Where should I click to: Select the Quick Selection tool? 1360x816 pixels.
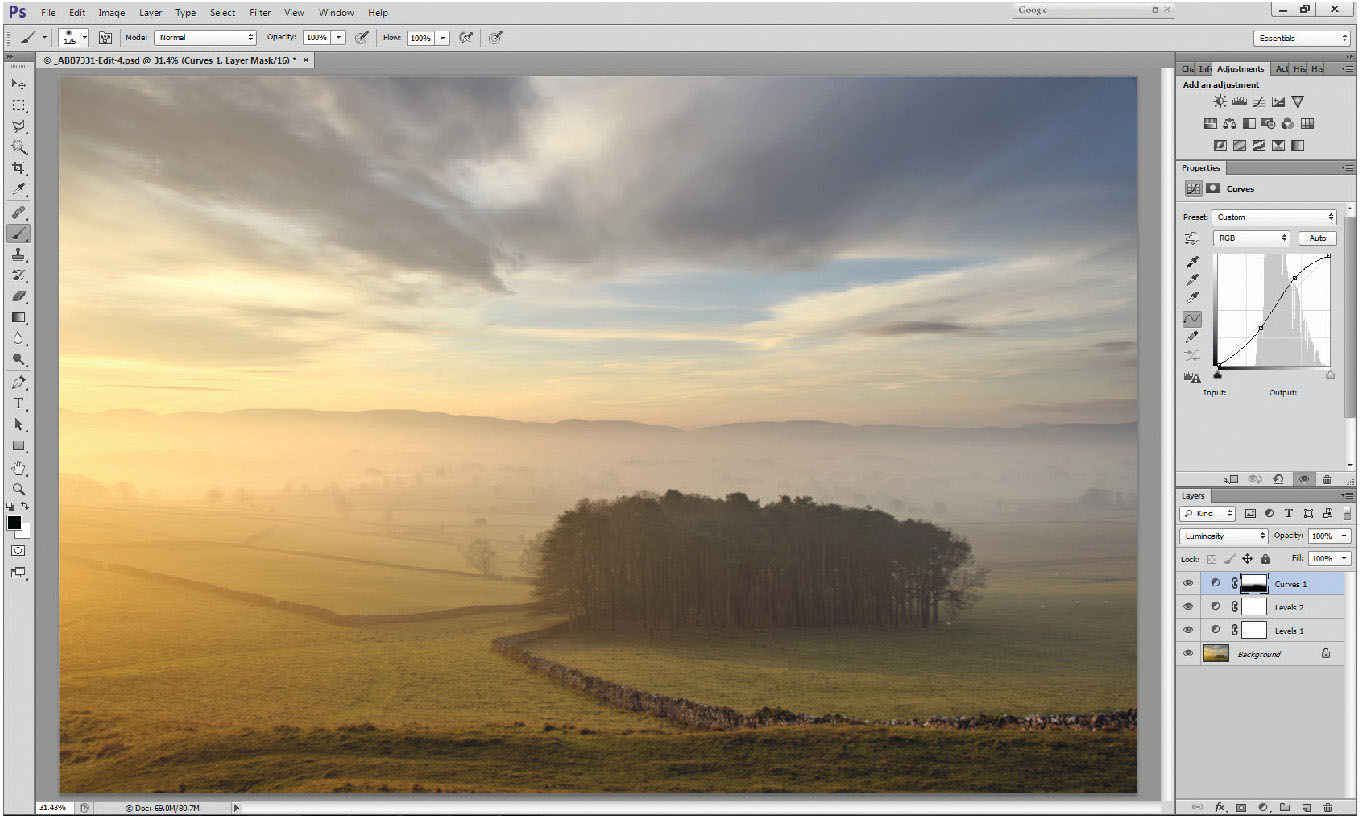[19, 147]
